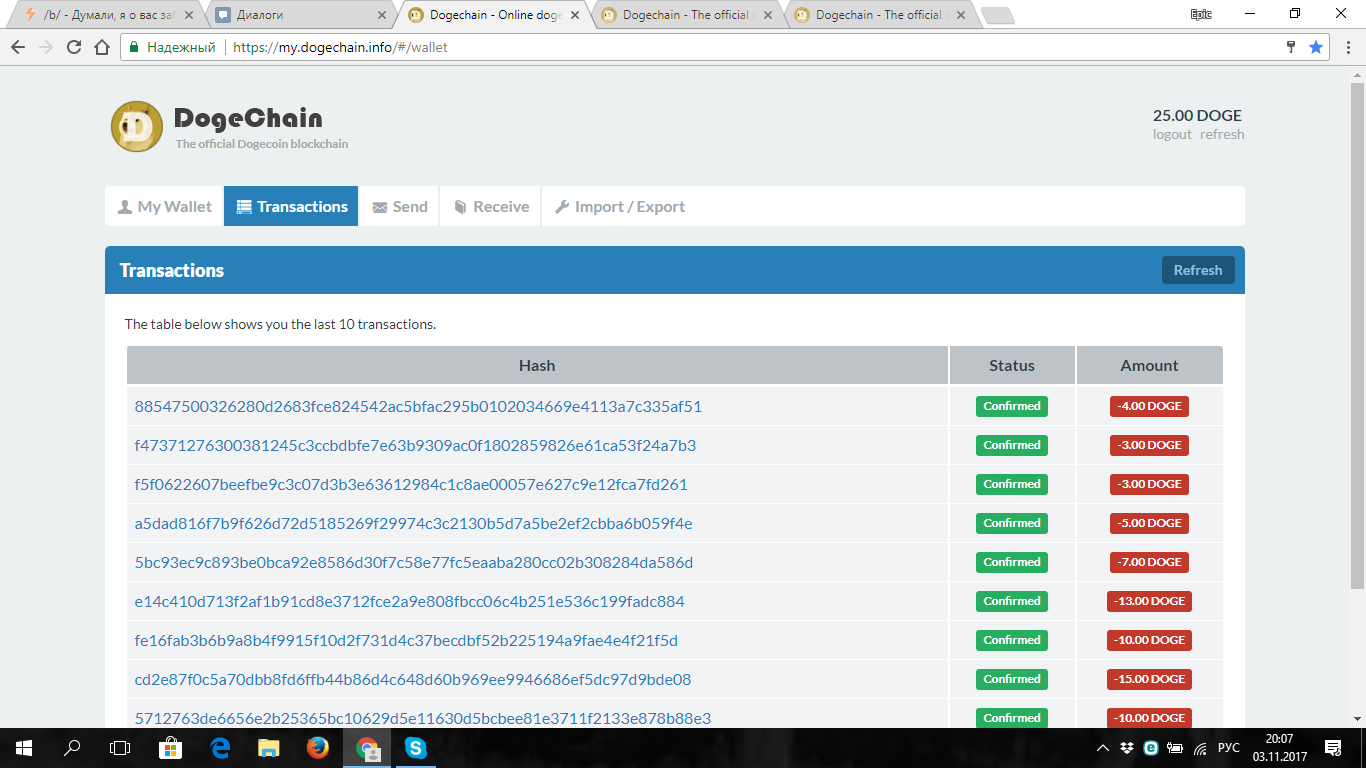Screen dimensions: 1366x768
Task: Open transaction hash starting with a5dad816
Action: [413, 524]
